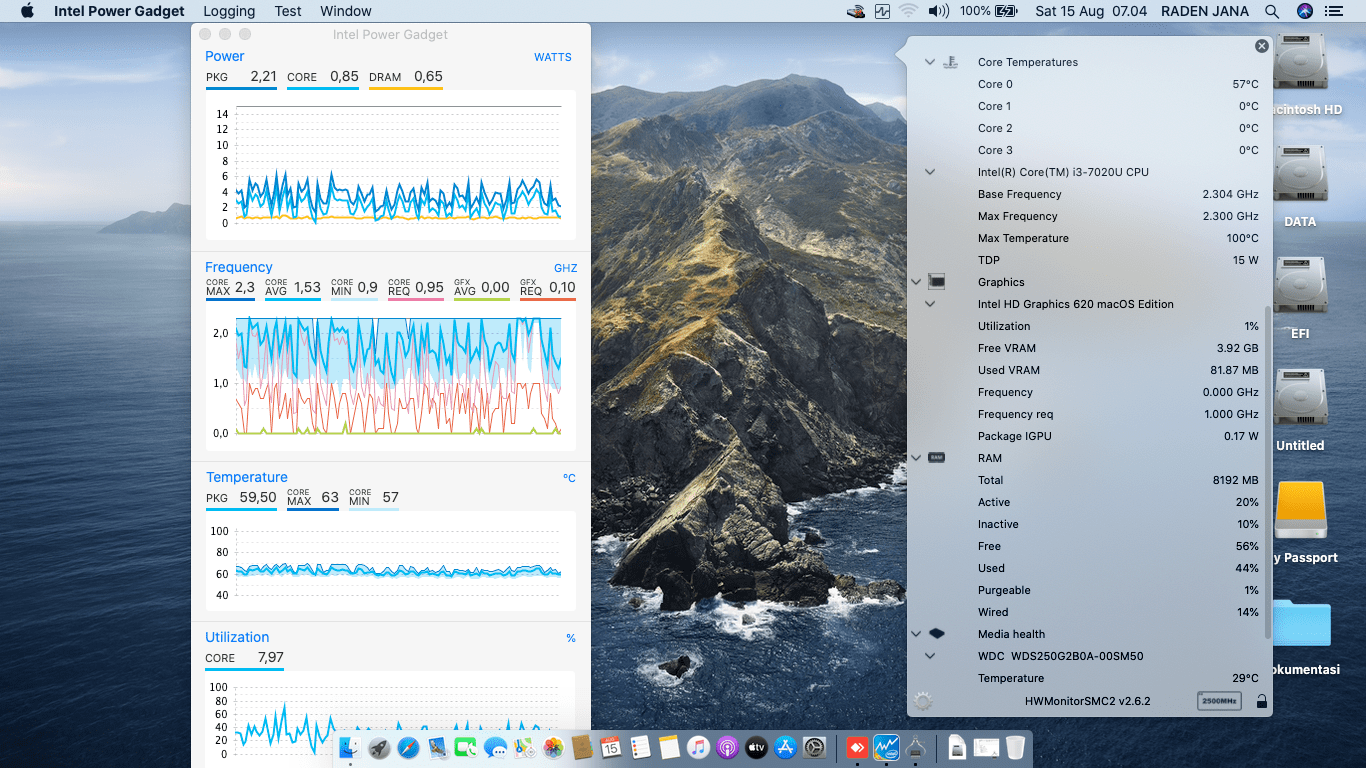The width and height of the screenshot is (1366, 768).
Task: Click the 2500MHz chip icon in HWMonitor
Action: 1219,701
